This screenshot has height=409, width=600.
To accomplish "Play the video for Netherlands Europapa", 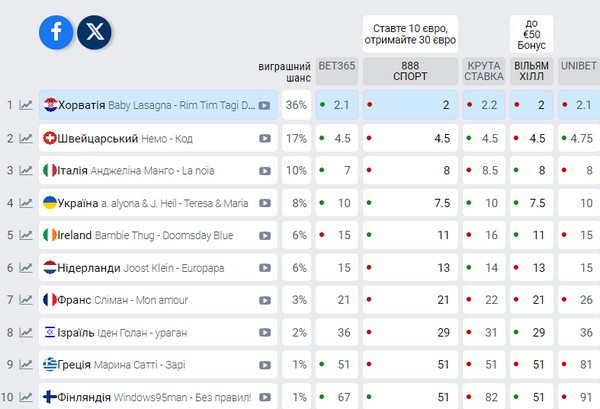I will click(265, 268).
